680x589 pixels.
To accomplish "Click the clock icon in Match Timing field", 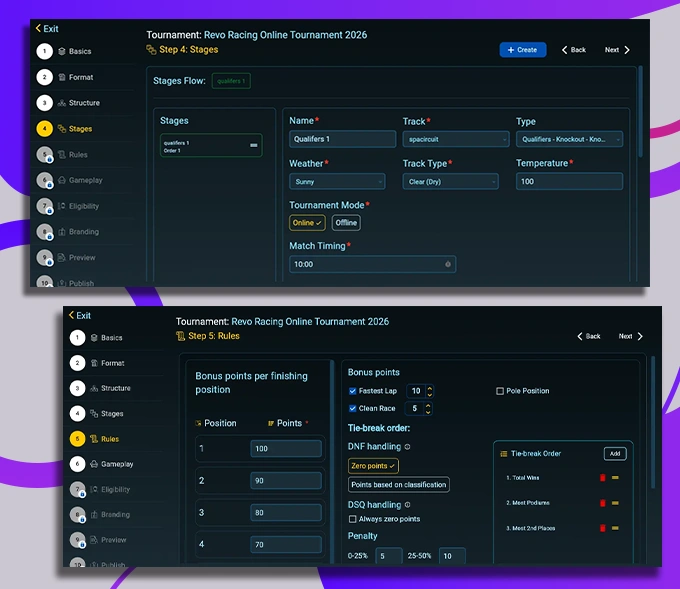I will click(x=448, y=265).
